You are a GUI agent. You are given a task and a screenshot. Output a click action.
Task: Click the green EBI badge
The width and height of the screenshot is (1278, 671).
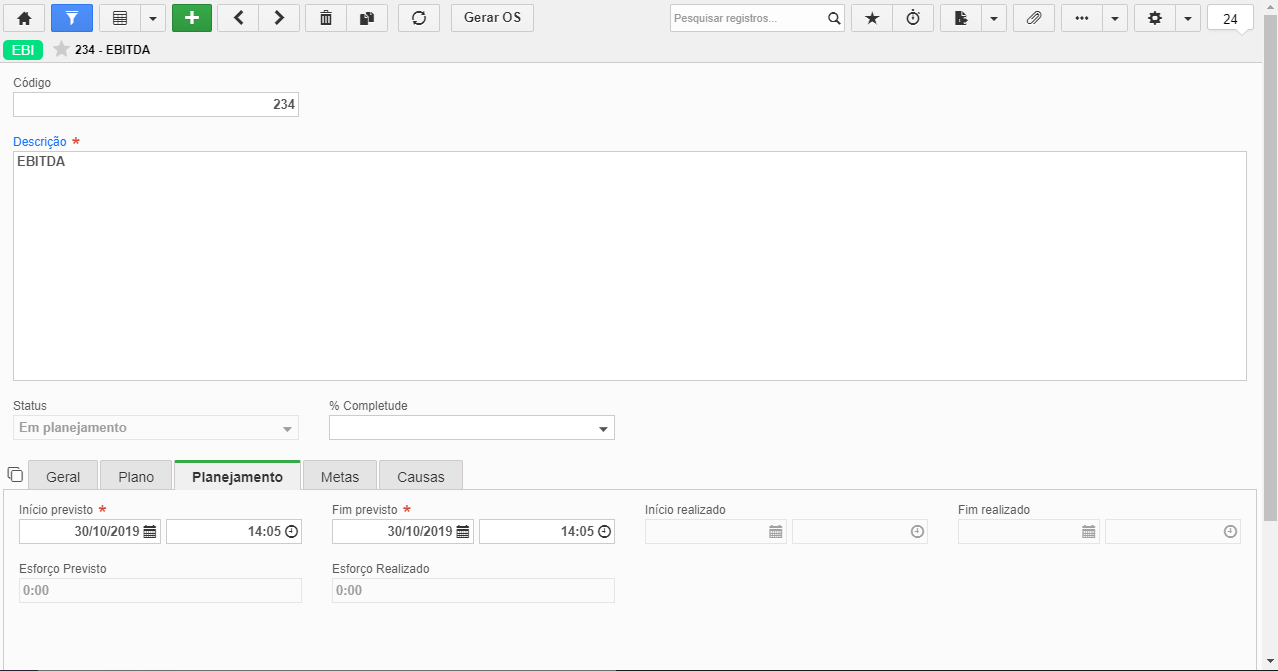24,50
